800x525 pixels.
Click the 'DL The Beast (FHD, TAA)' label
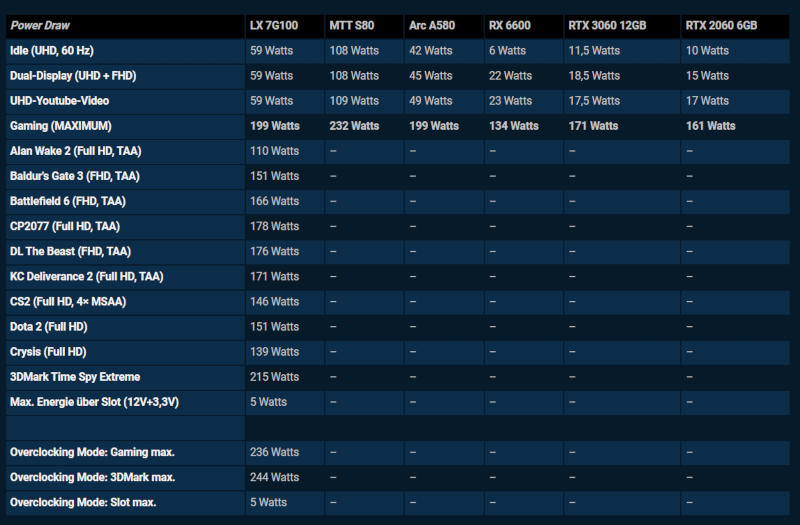70,251
